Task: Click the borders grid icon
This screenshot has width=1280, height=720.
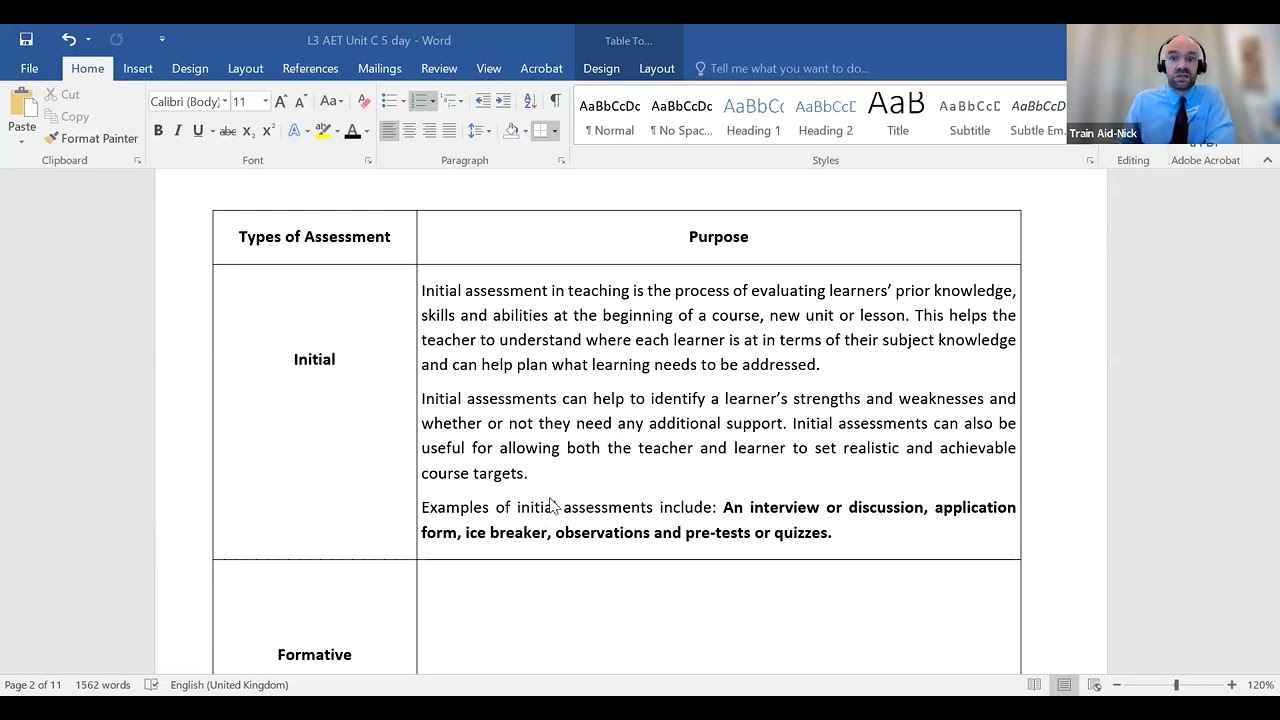Action: coord(540,131)
